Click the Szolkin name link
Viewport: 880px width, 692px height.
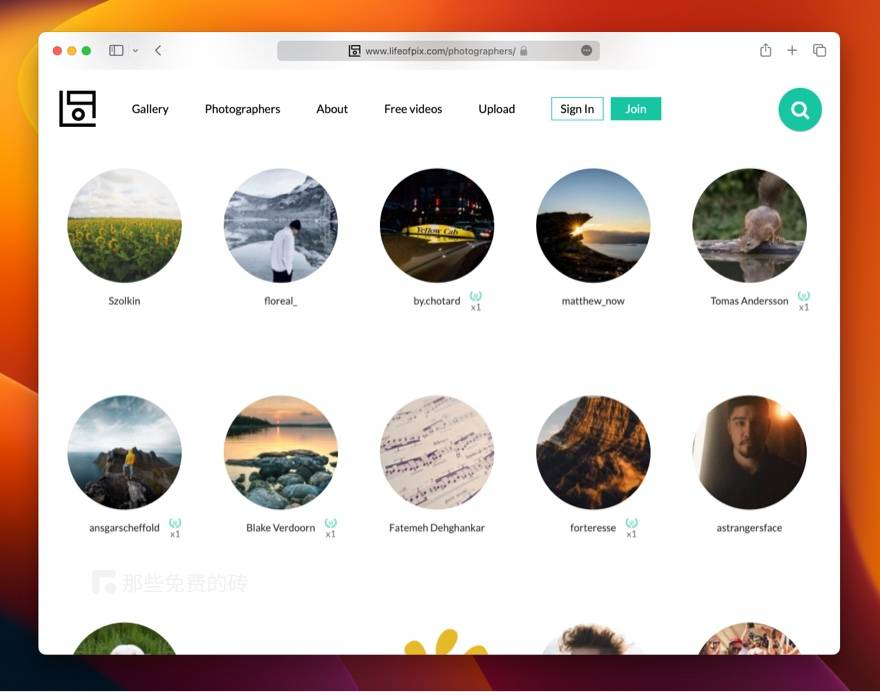click(125, 301)
